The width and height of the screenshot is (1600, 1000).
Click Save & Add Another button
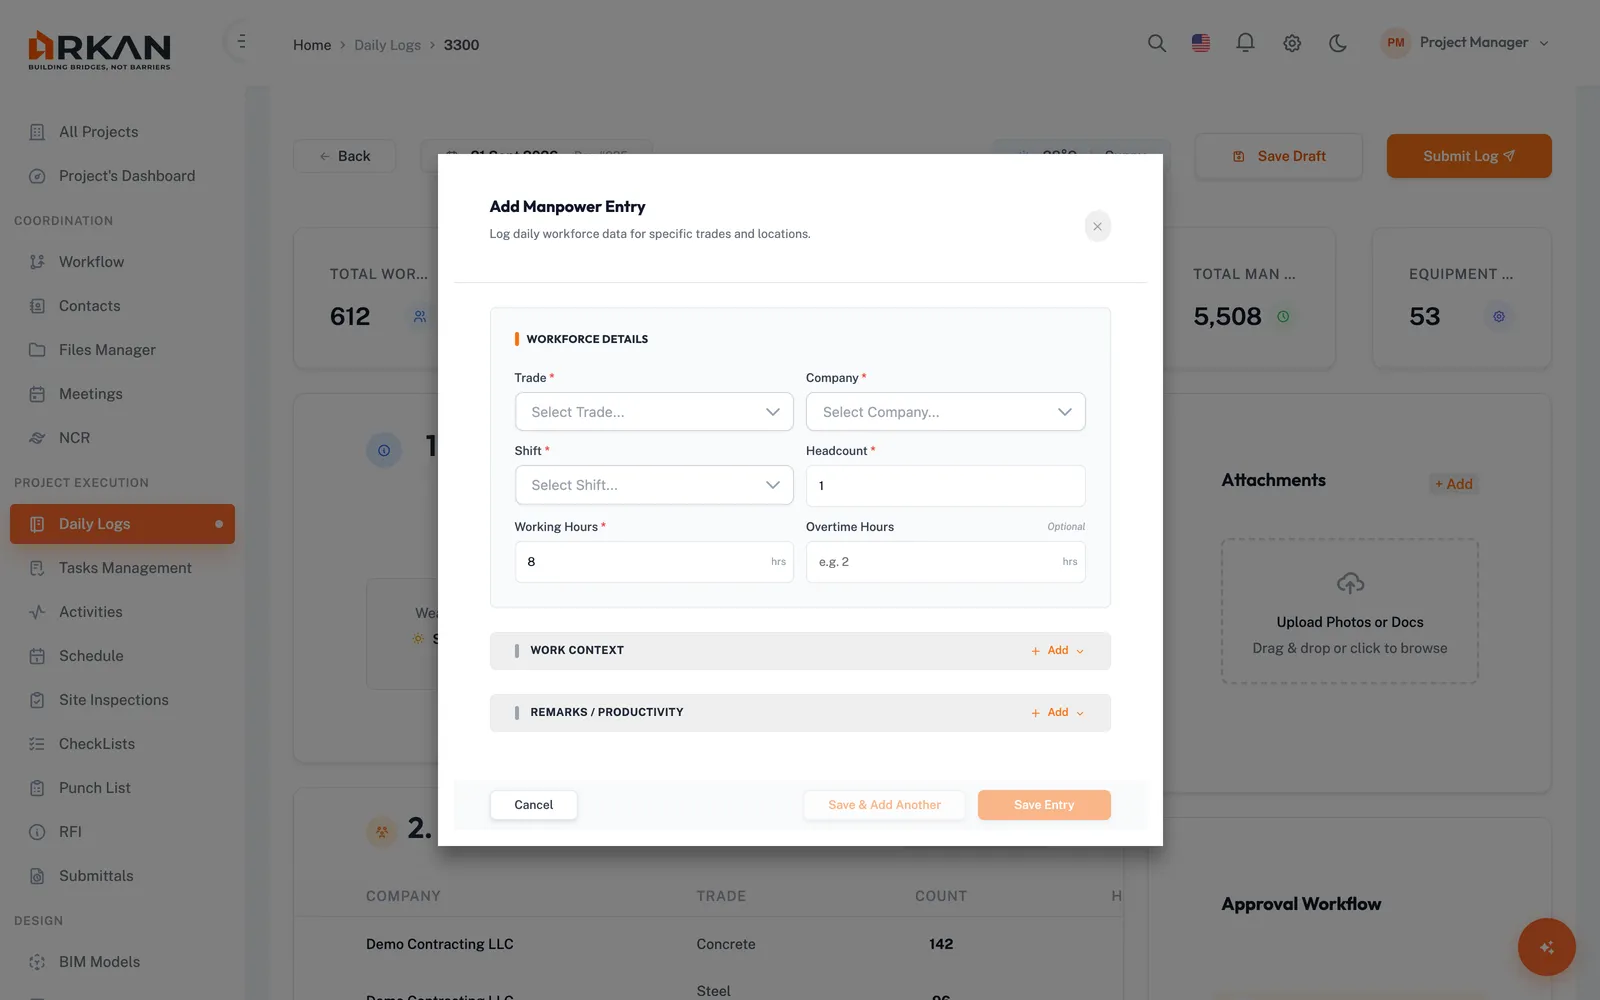pyautogui.click(x=884, y=805)
